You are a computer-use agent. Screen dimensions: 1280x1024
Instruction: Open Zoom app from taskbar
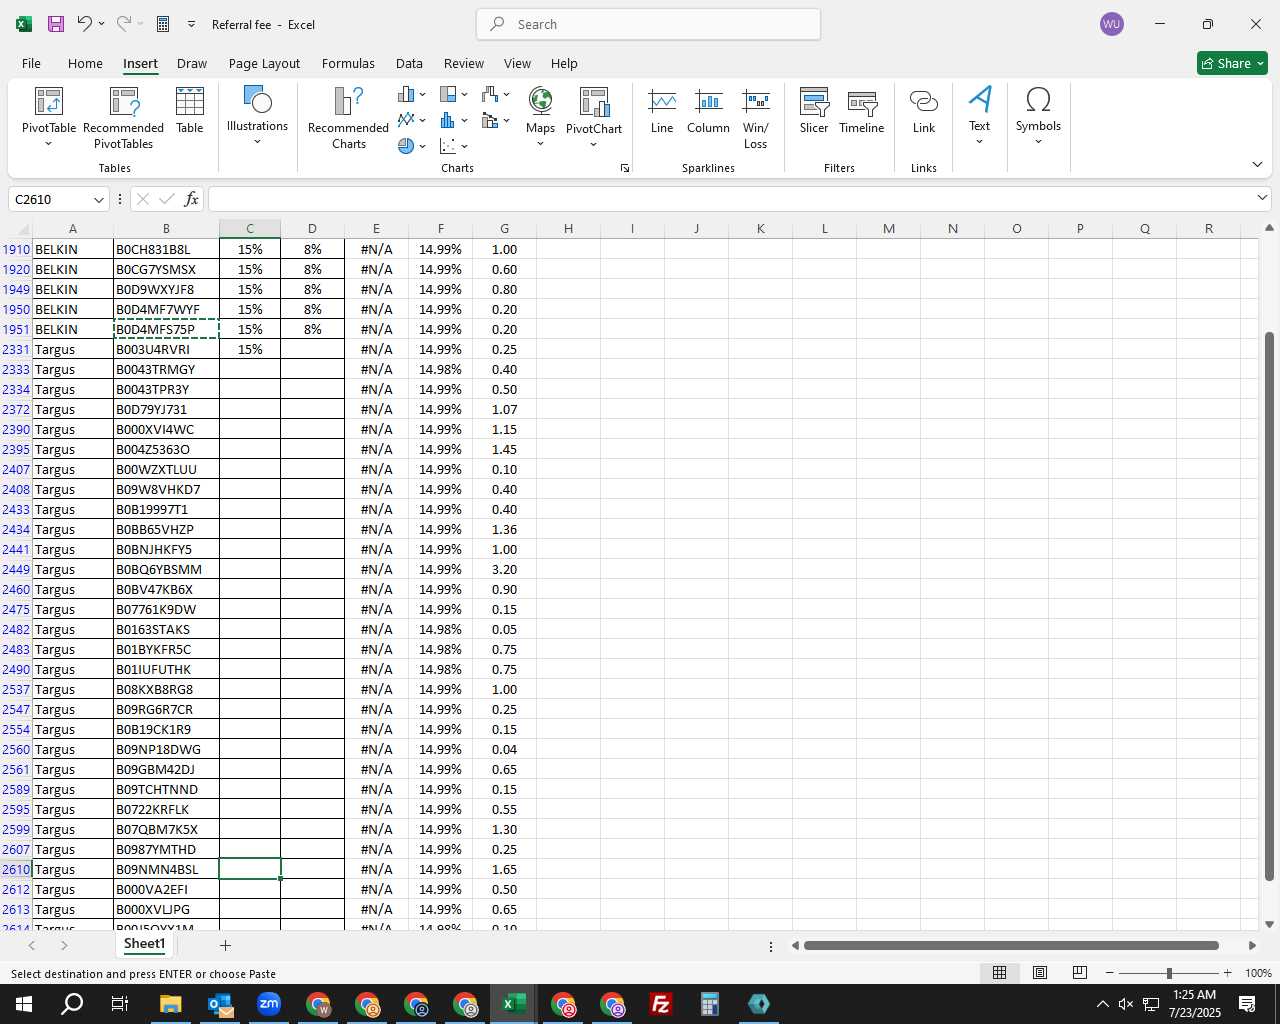[x=269, y=1004]
